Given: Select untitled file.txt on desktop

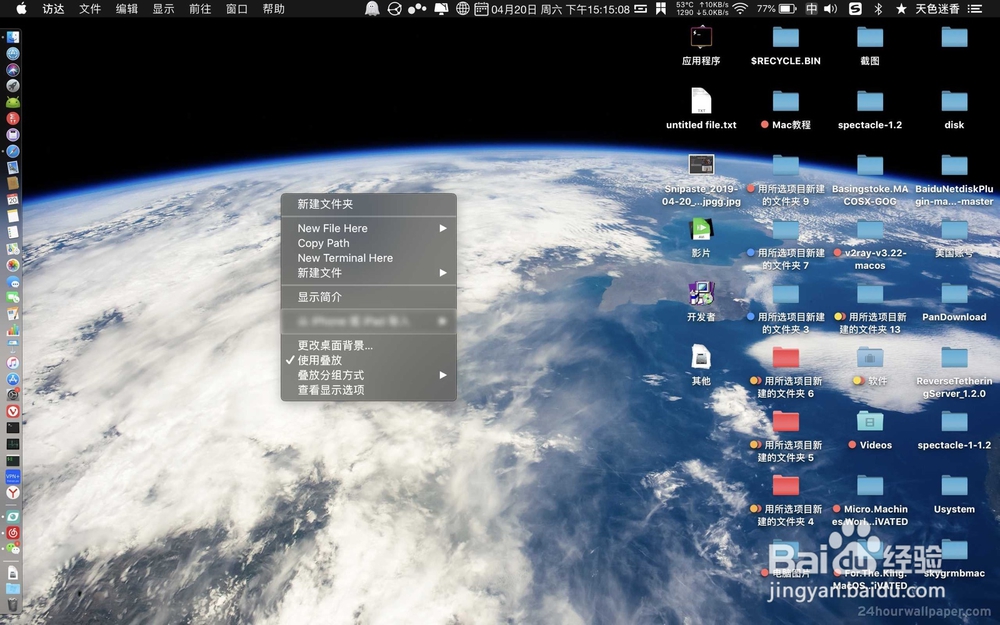Looking at the screenshot, I should point(701,109).
